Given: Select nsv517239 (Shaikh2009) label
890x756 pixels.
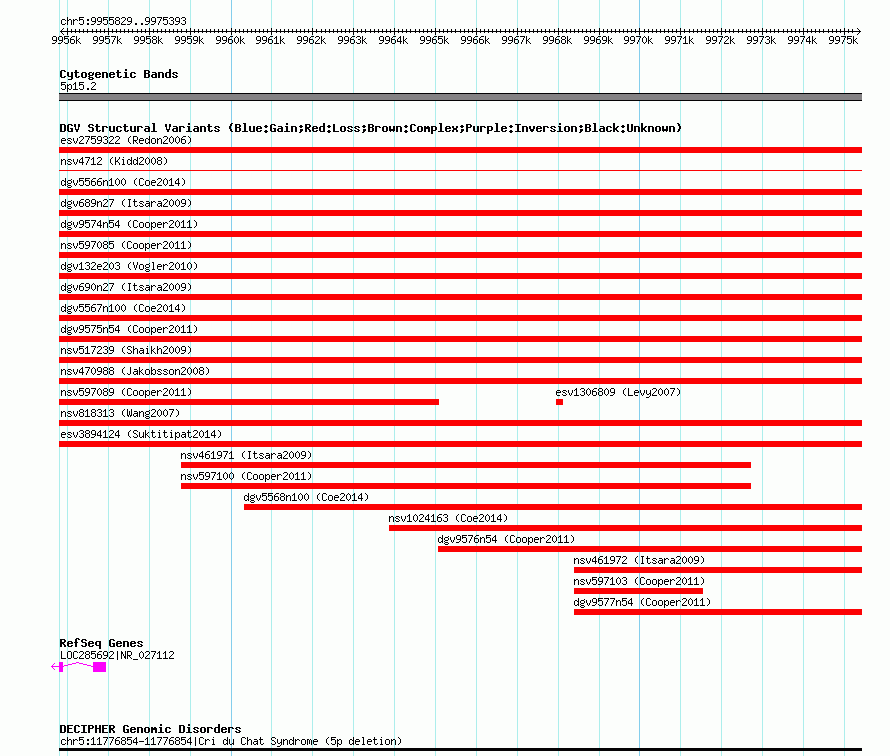Looking at the screenshot, I should [126, 350].
